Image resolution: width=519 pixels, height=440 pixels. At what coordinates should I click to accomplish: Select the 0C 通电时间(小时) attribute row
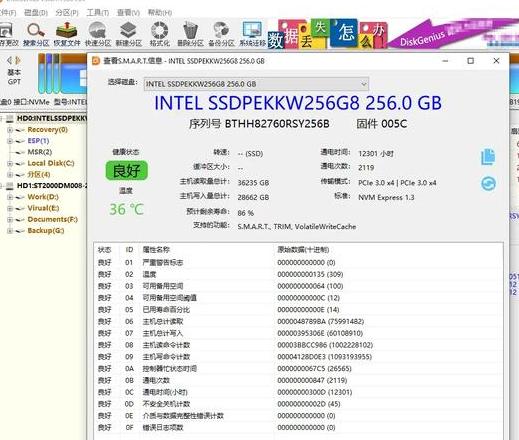point(298,392)
